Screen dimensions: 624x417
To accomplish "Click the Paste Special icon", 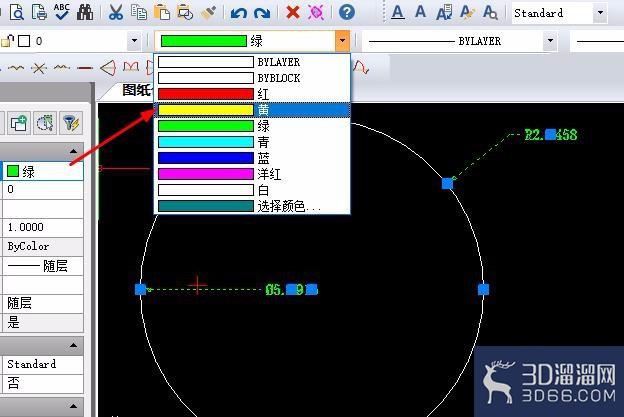I will (185, 12).
